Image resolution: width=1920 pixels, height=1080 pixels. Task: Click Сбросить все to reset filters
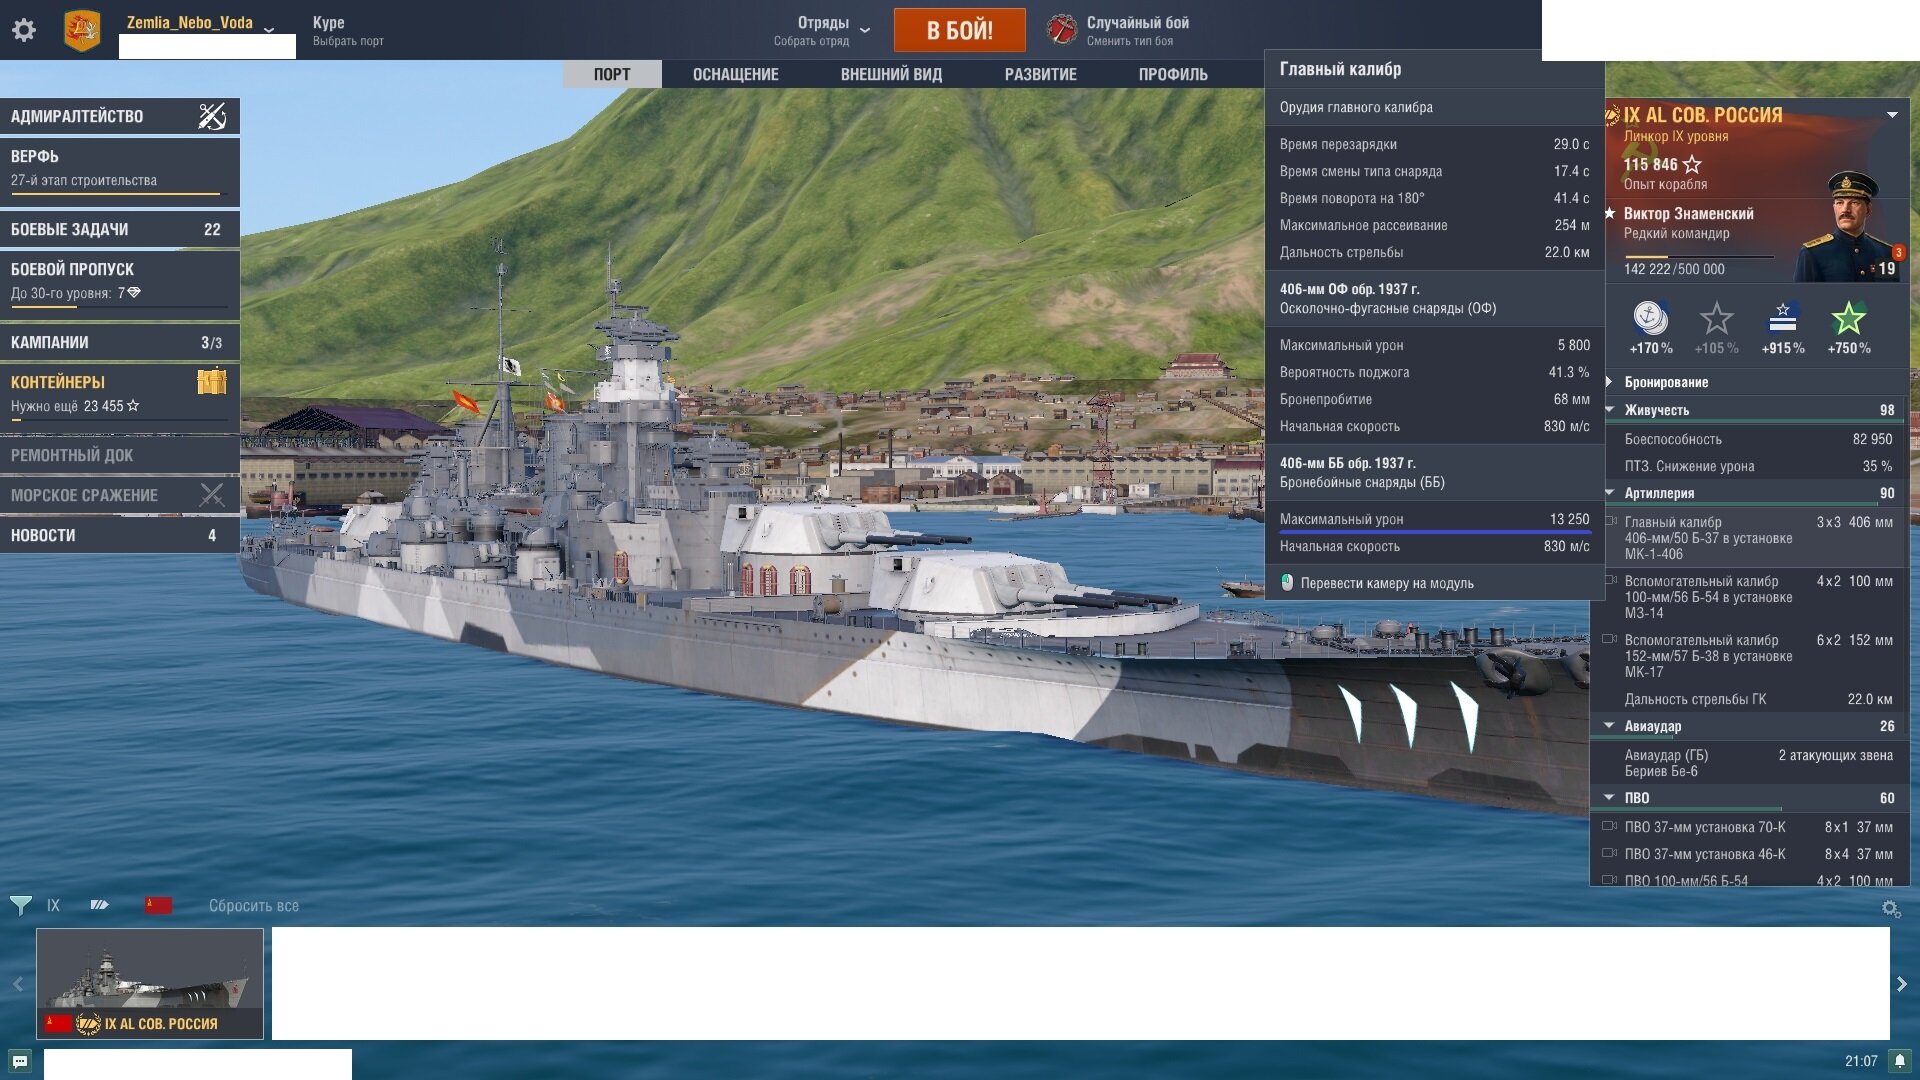tap(254, 906)
